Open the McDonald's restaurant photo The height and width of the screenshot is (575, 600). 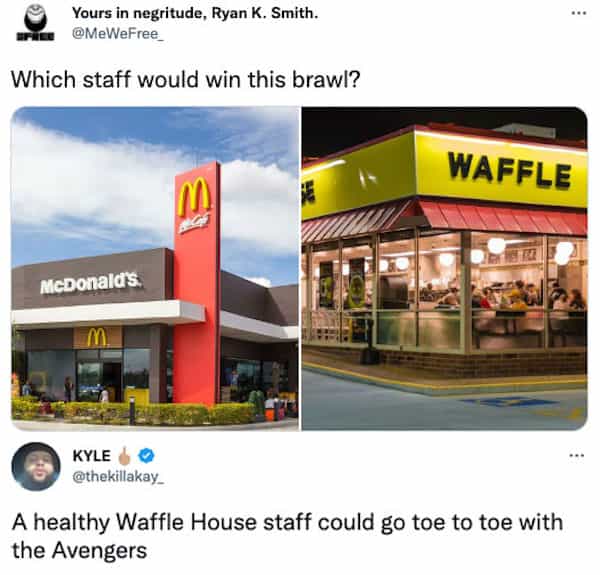155,269
